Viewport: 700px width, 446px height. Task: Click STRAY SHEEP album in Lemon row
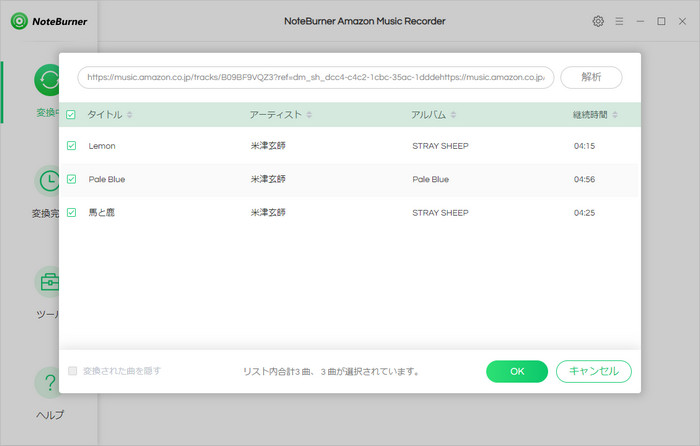[440, 146]
